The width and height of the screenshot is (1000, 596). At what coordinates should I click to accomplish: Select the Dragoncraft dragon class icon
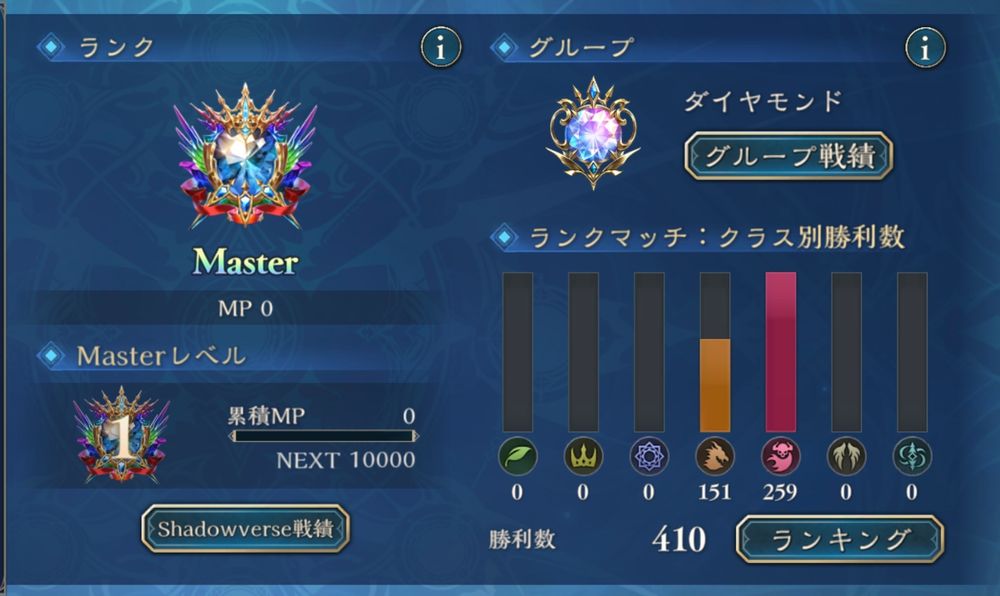coord(714,456)
